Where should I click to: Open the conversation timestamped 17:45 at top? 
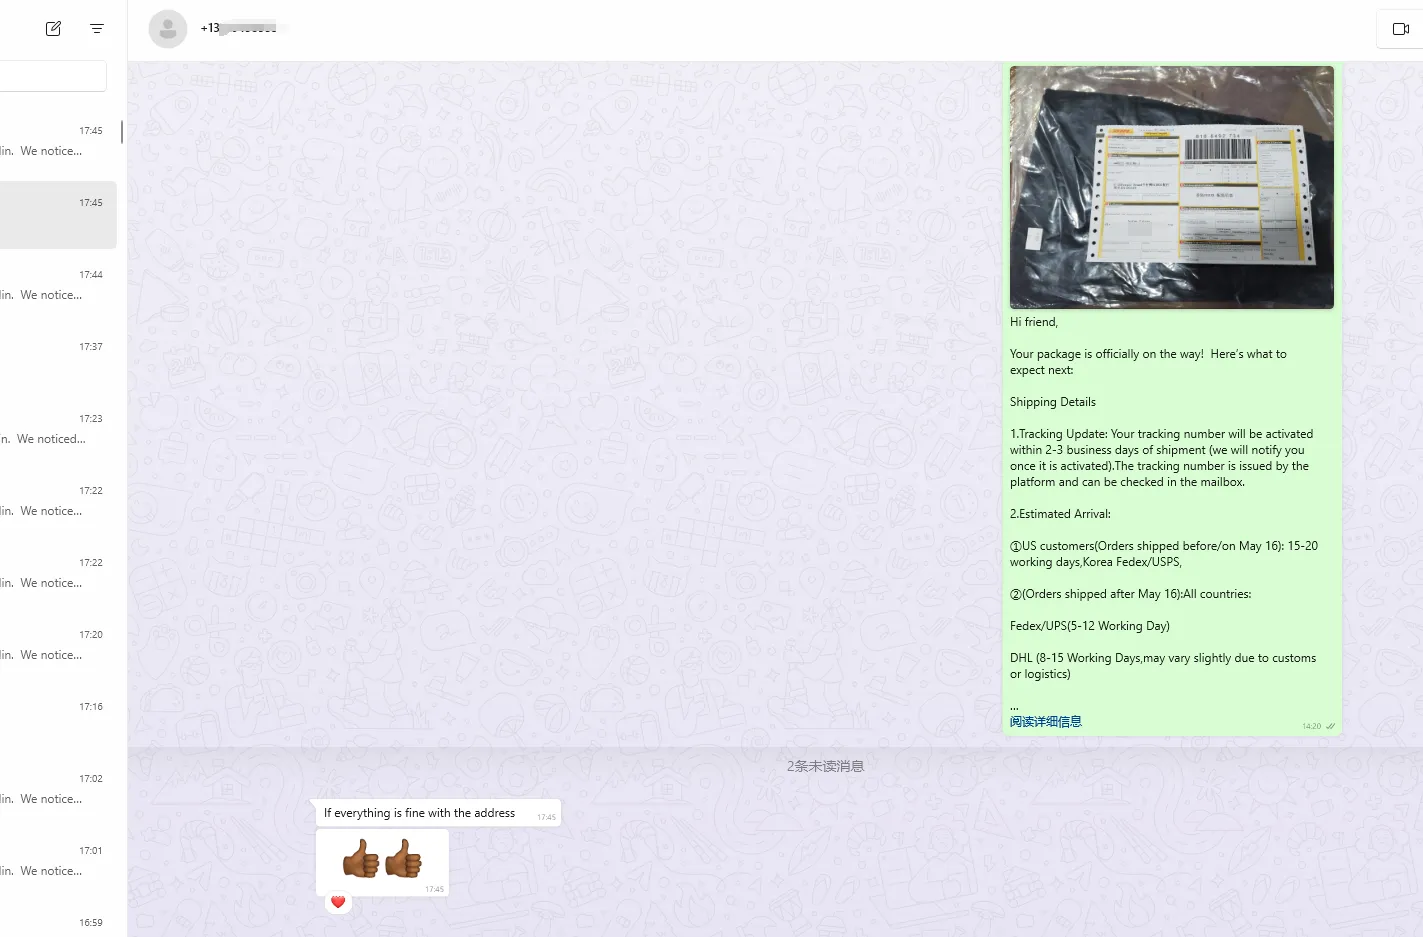[x=59, y=143]
